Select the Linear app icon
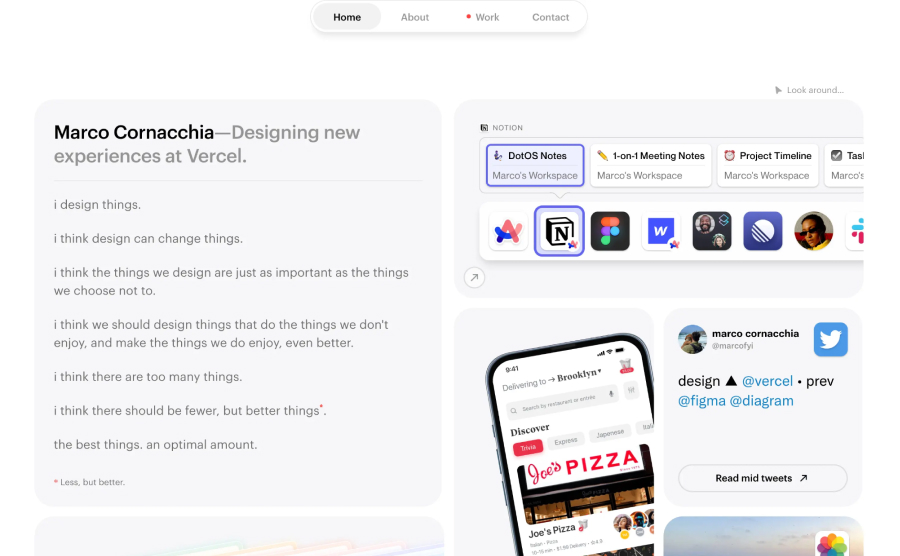The width and height of the screenshot is (900, 556). pos(762,231)
